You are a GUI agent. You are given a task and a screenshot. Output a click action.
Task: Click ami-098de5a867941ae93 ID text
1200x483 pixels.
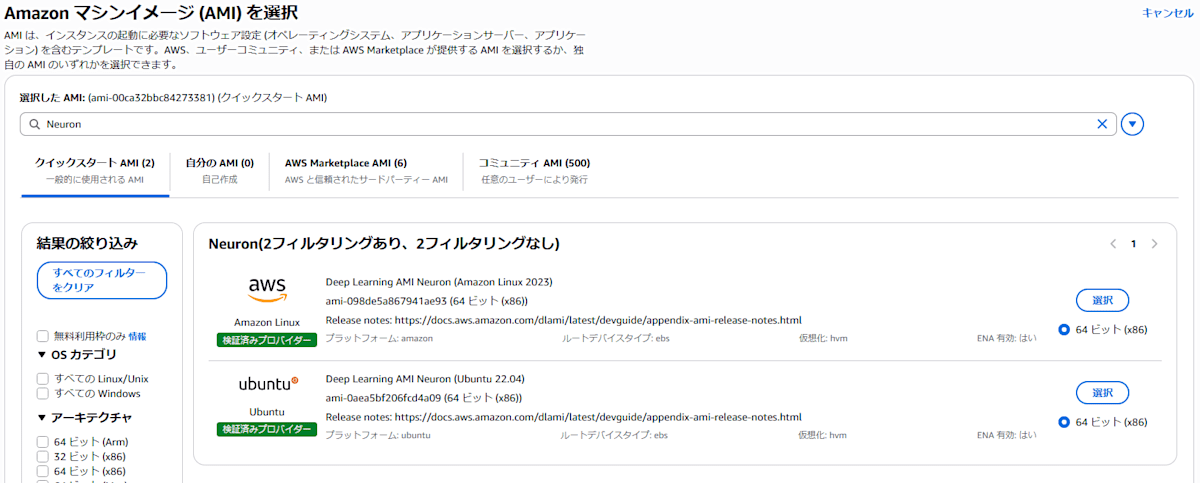pos(386,301)
